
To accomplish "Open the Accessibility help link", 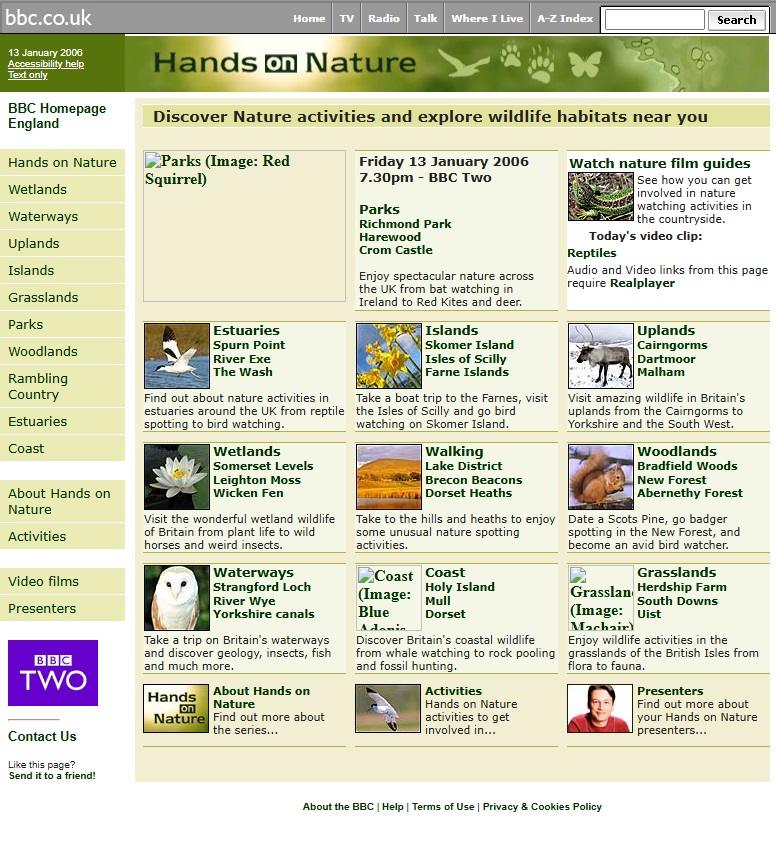I will 46,64.
